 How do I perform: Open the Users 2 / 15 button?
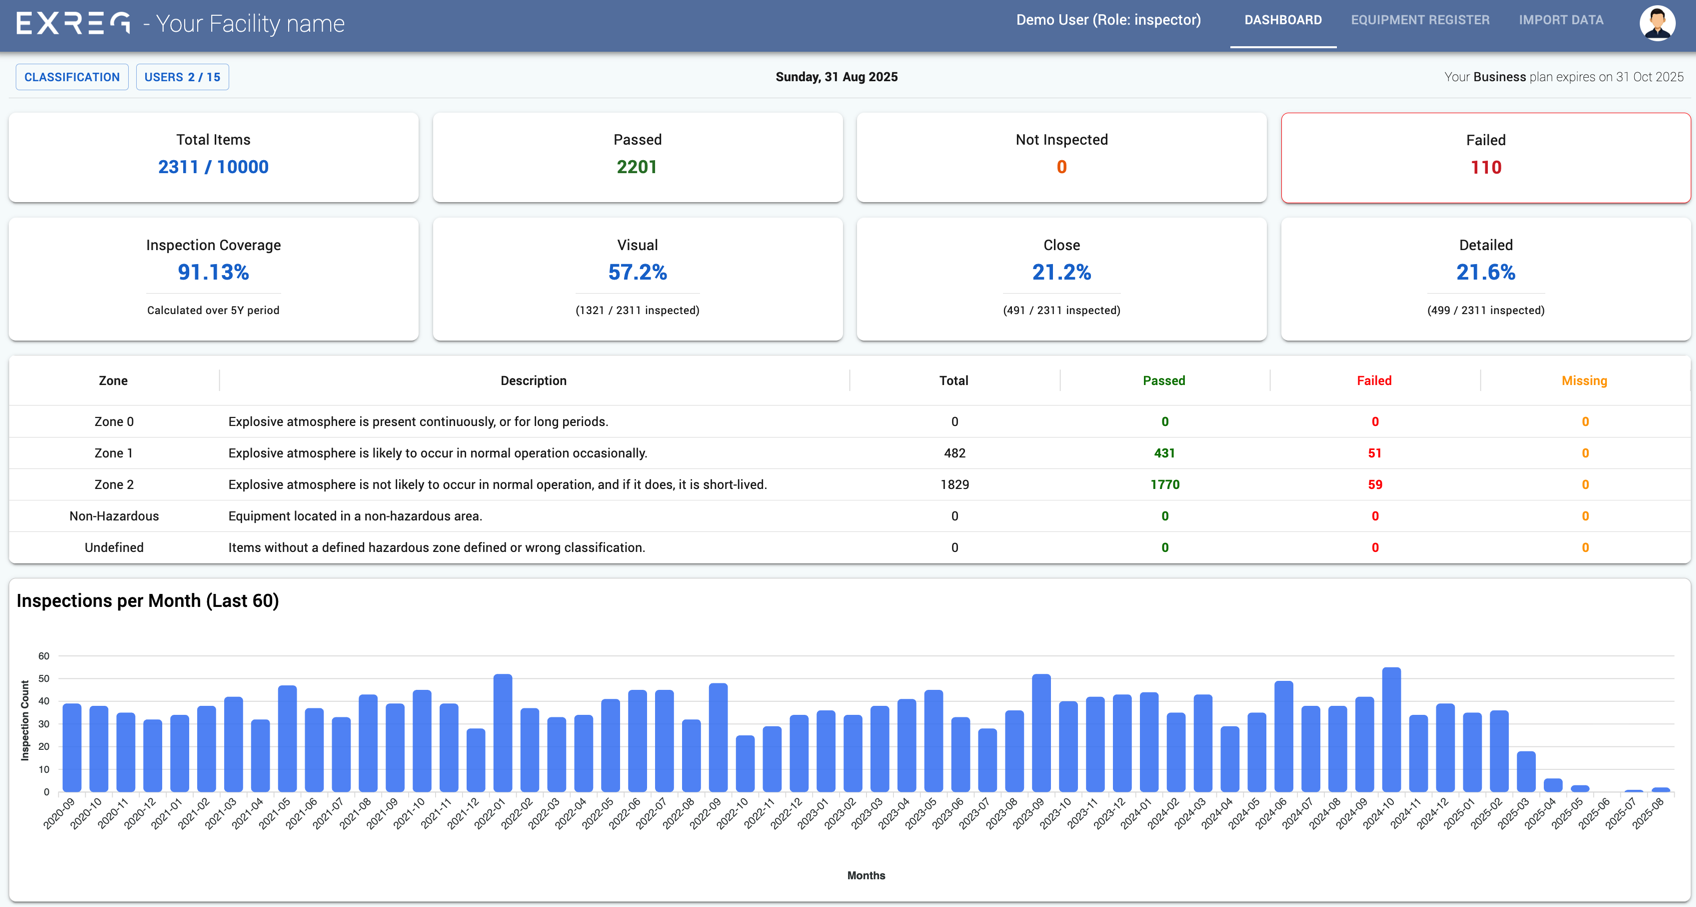(182, 77)
